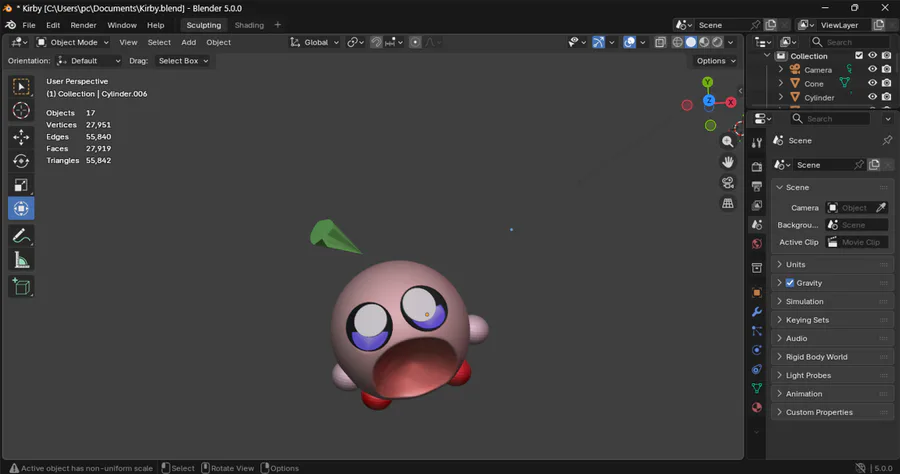Screen dimensions: 900x474
Task: Select the Annotate tool
Action: click(21, 236)
